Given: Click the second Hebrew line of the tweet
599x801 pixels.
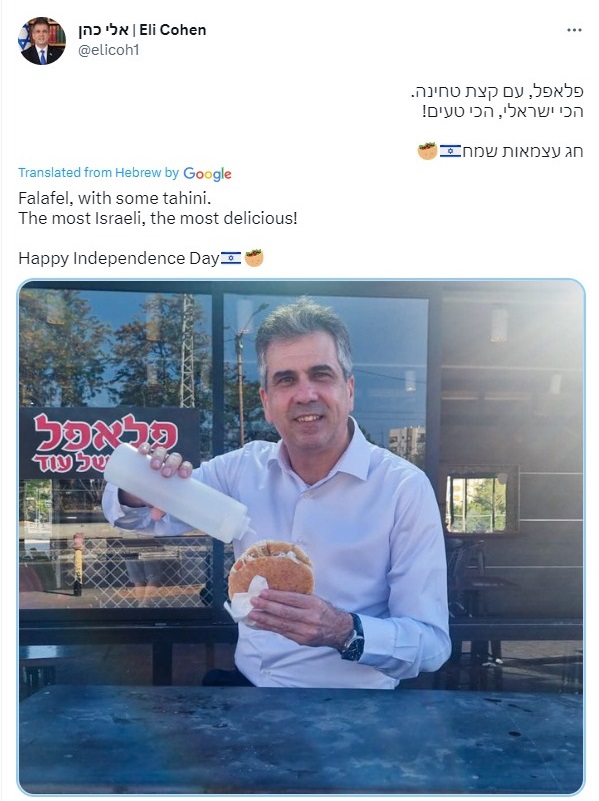Looking at the screenshot, I should point(502,111).
